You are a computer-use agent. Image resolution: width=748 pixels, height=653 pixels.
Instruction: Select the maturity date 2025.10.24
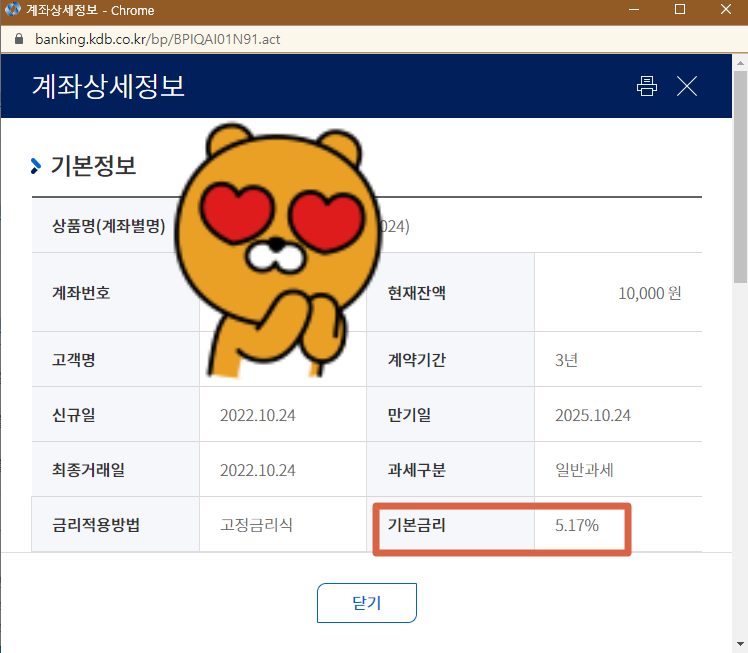(x=593, y=415)
